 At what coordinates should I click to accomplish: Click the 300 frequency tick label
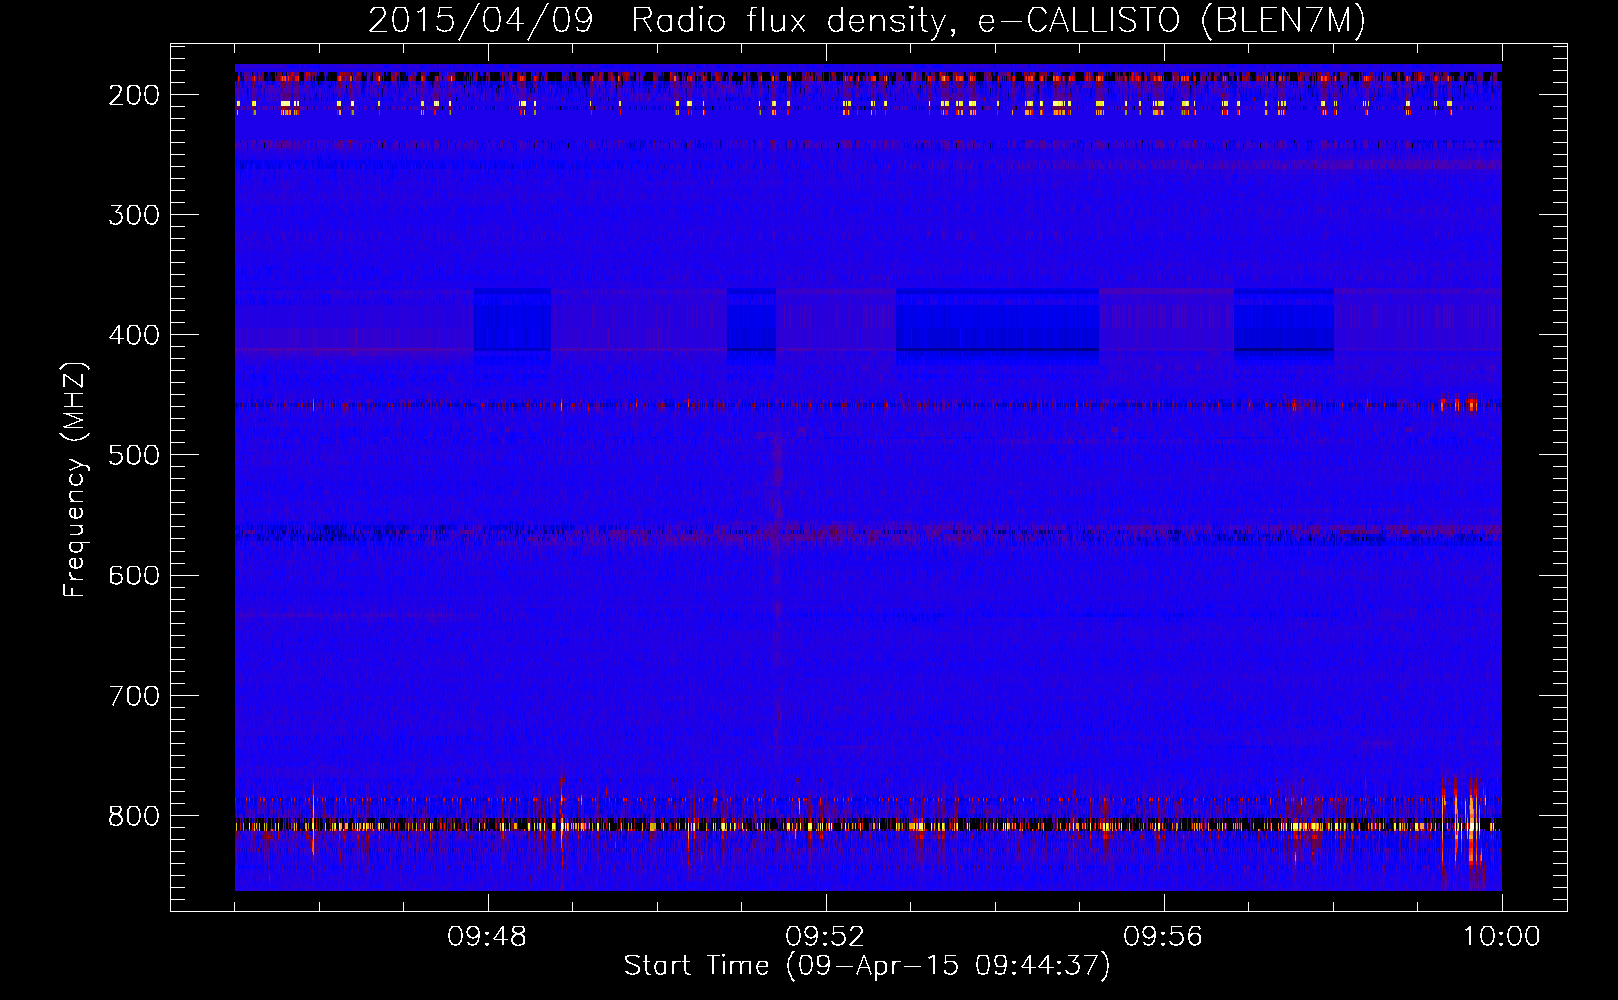click(x=134, y=215)
